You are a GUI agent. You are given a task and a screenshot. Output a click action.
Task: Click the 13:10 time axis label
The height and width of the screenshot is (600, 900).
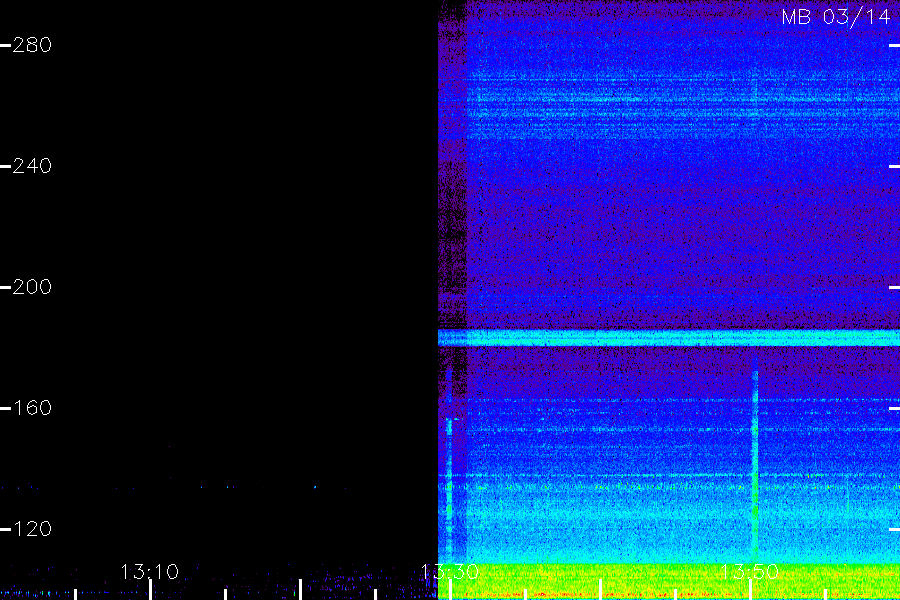click(150, 572)
